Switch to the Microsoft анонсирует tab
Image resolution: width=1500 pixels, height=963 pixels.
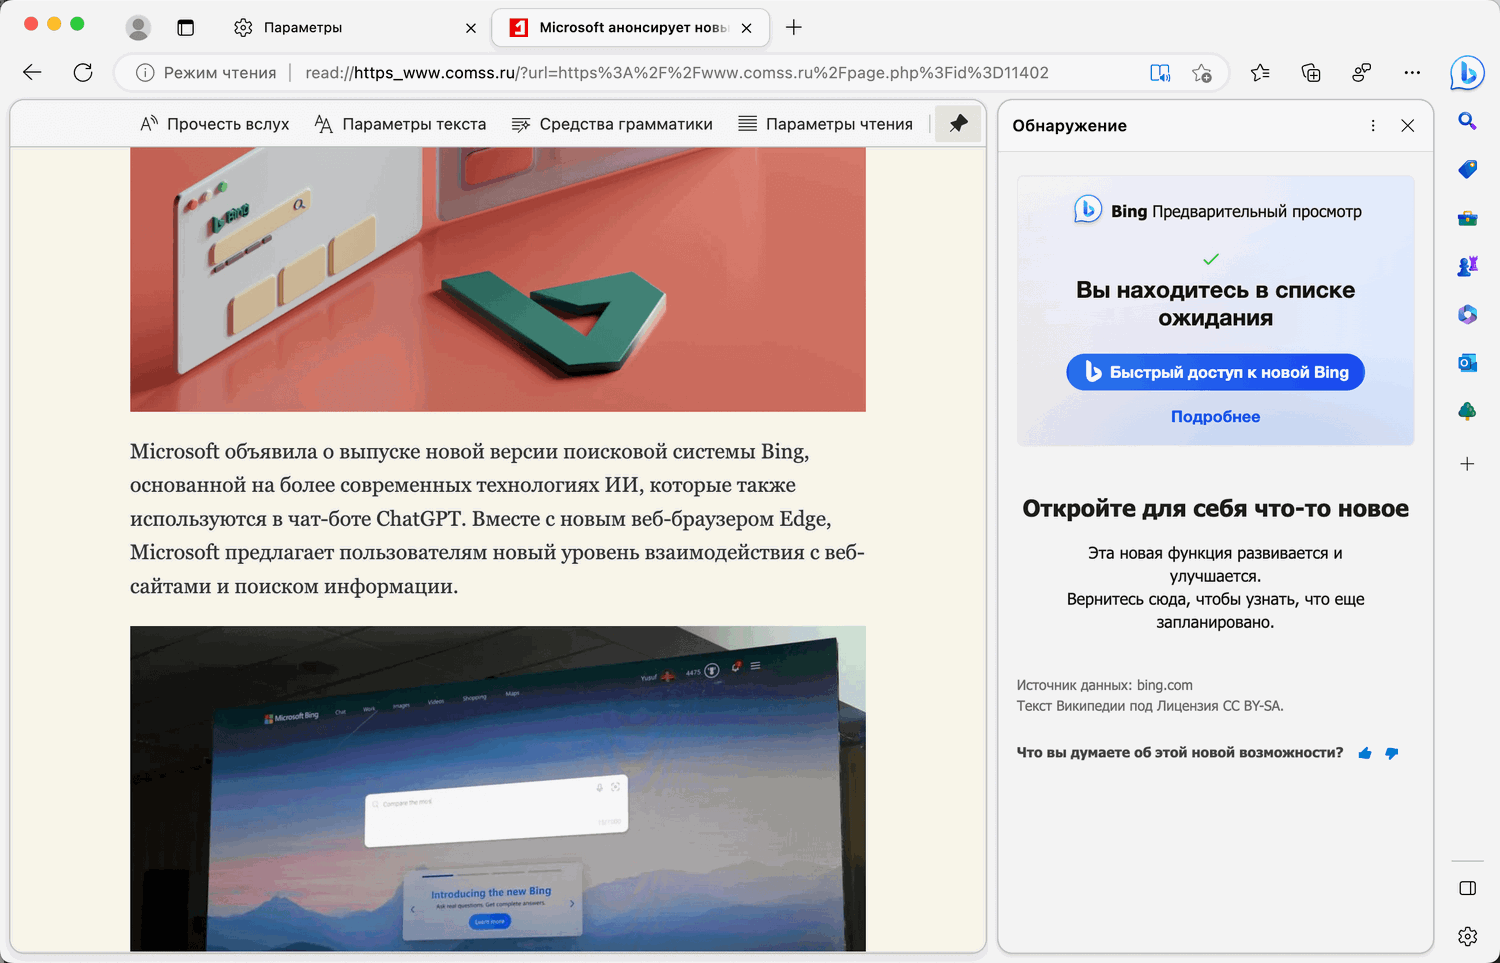(632, 28)
